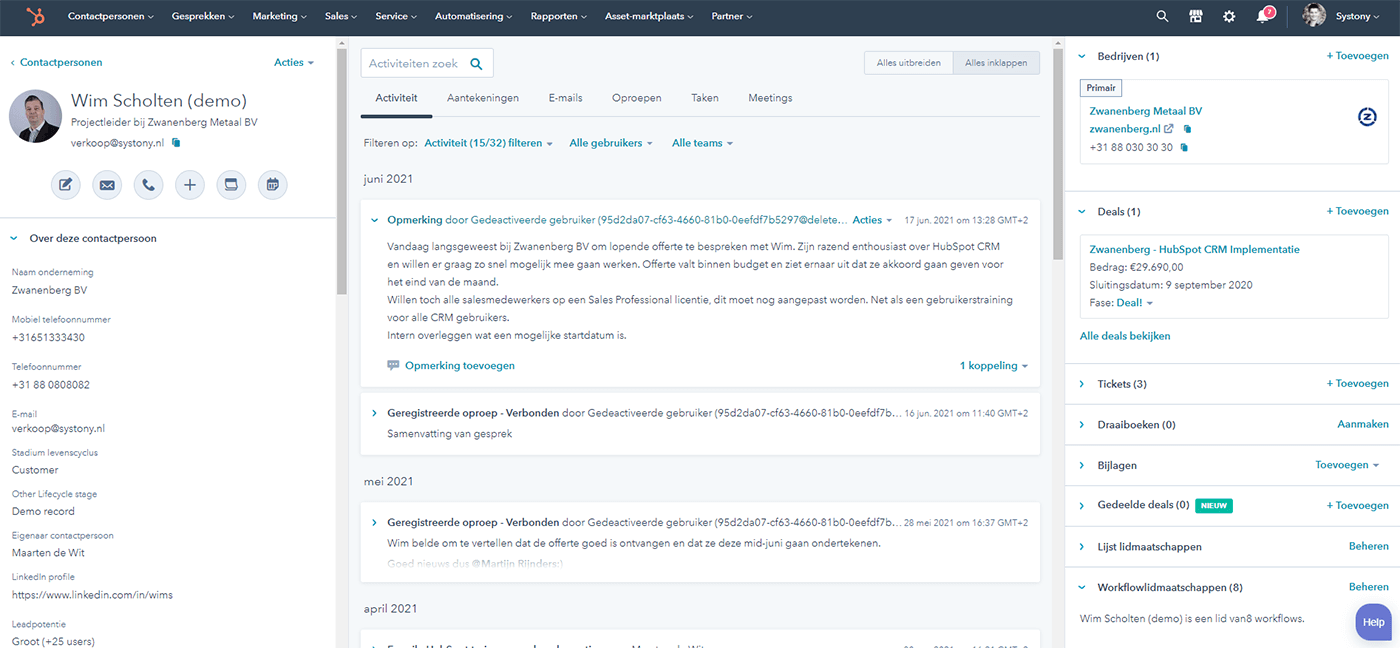Collapse the Workflowlidmaatschappen (8) section

pos(1082,588)
